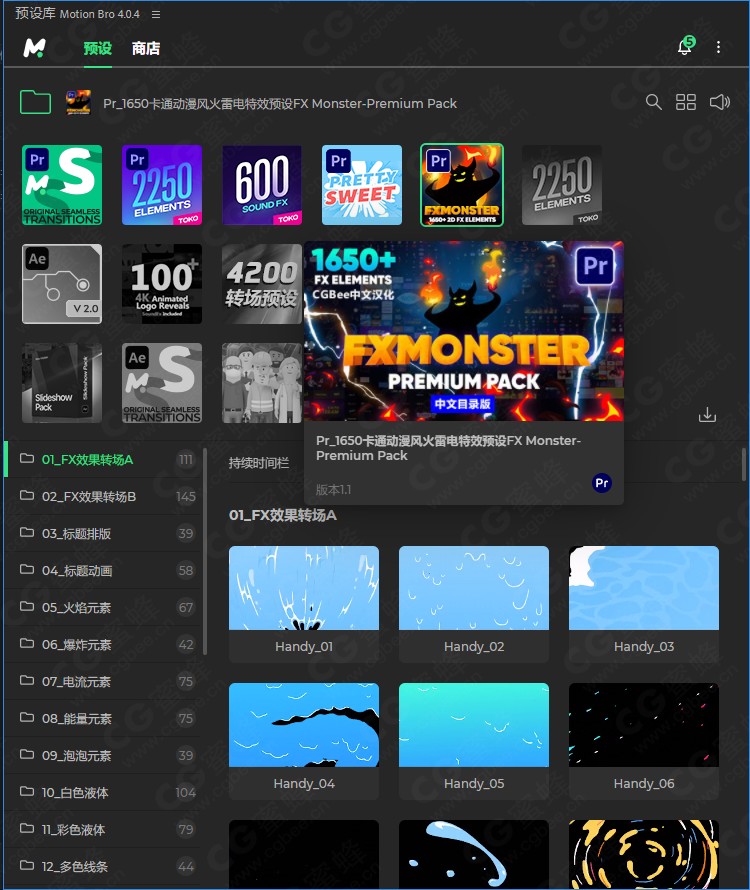Open category 05_火焰元素
Viewport: 750px width, 890px height.
tap(103, 607)
